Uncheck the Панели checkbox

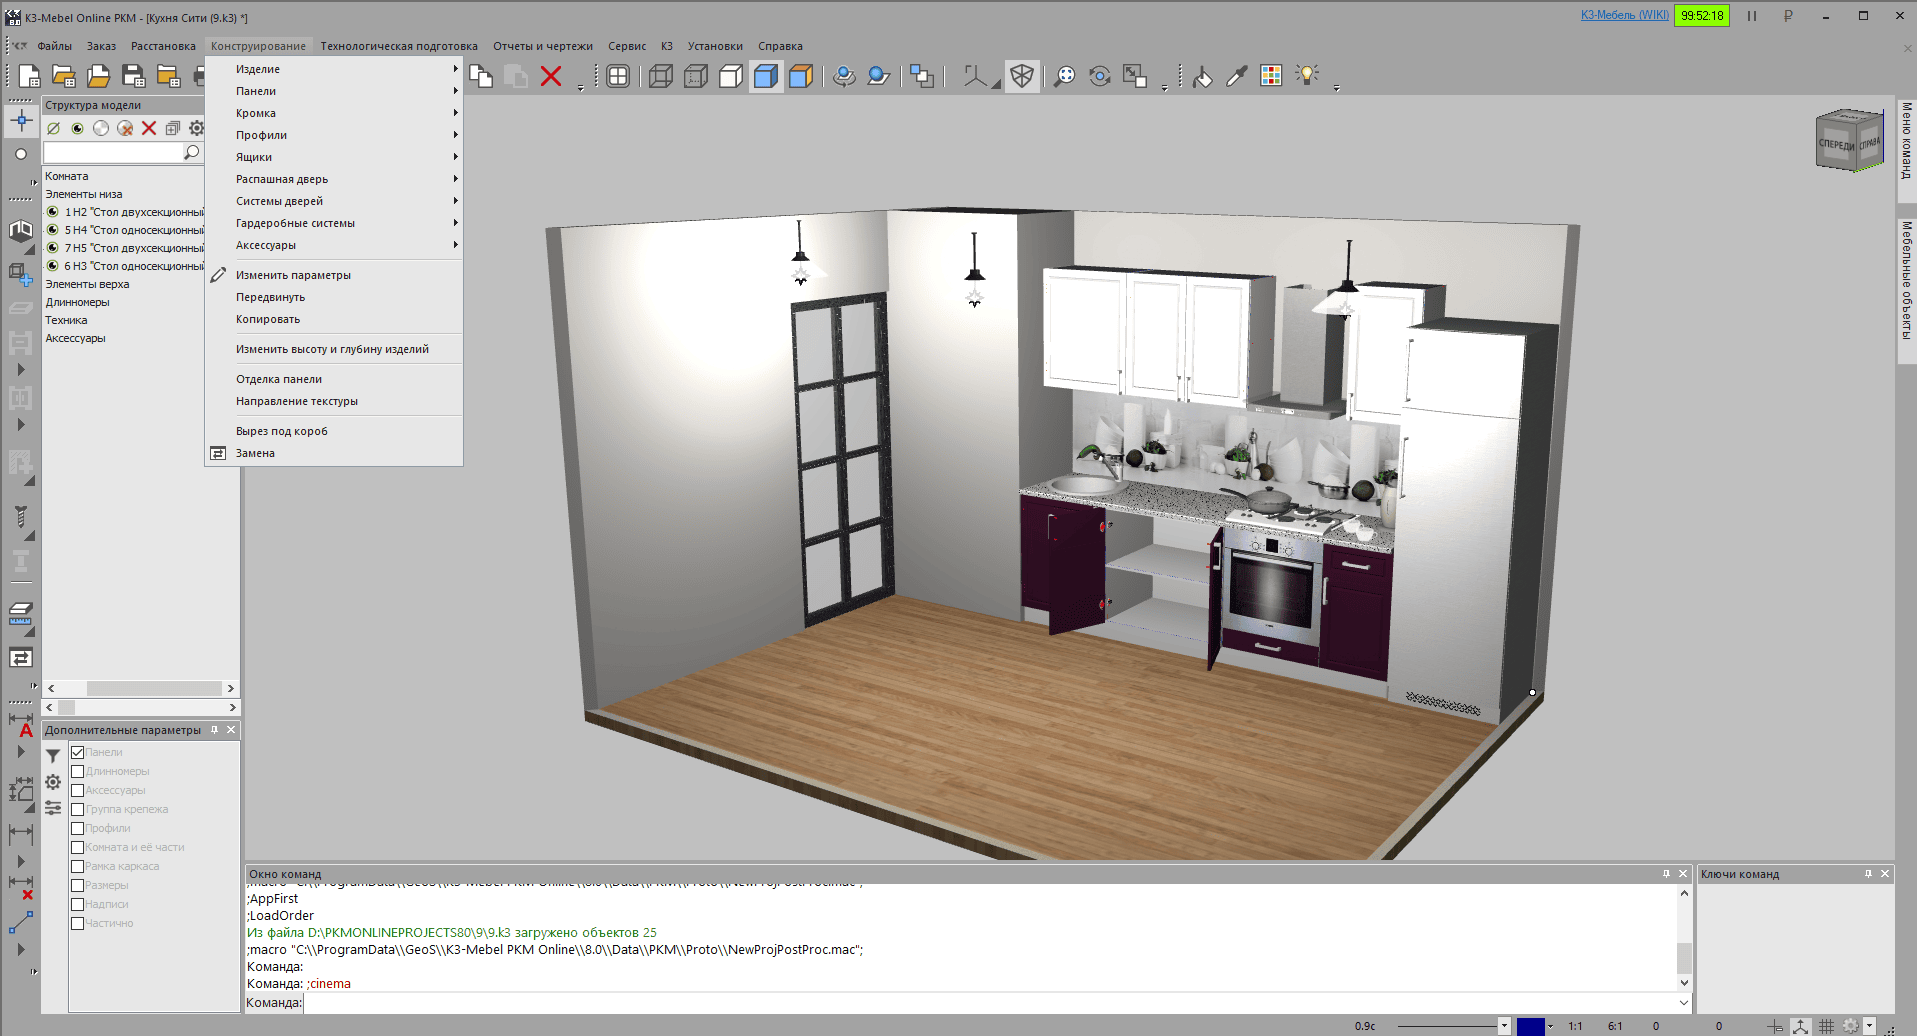point(77,752)
